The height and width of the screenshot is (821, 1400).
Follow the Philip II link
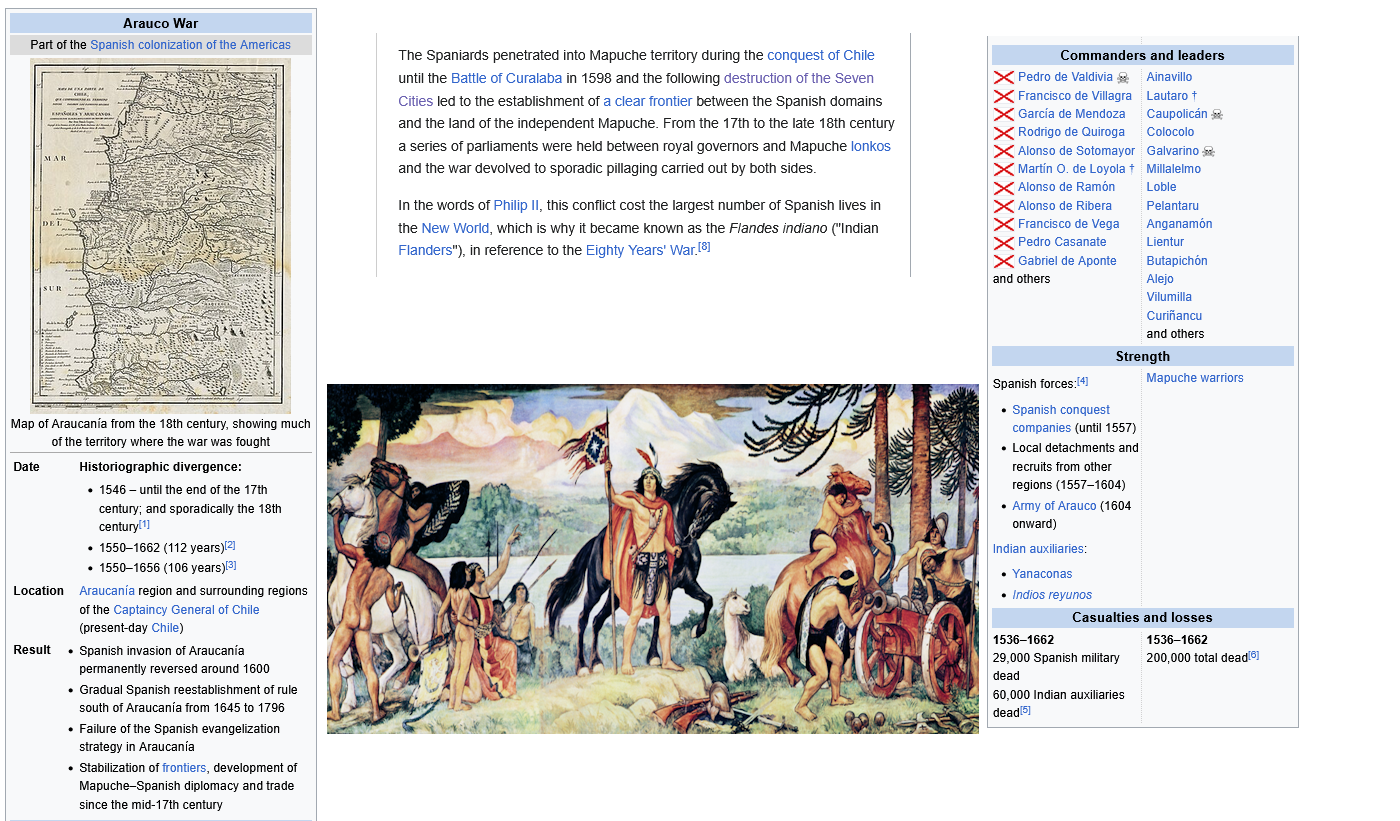516,205
